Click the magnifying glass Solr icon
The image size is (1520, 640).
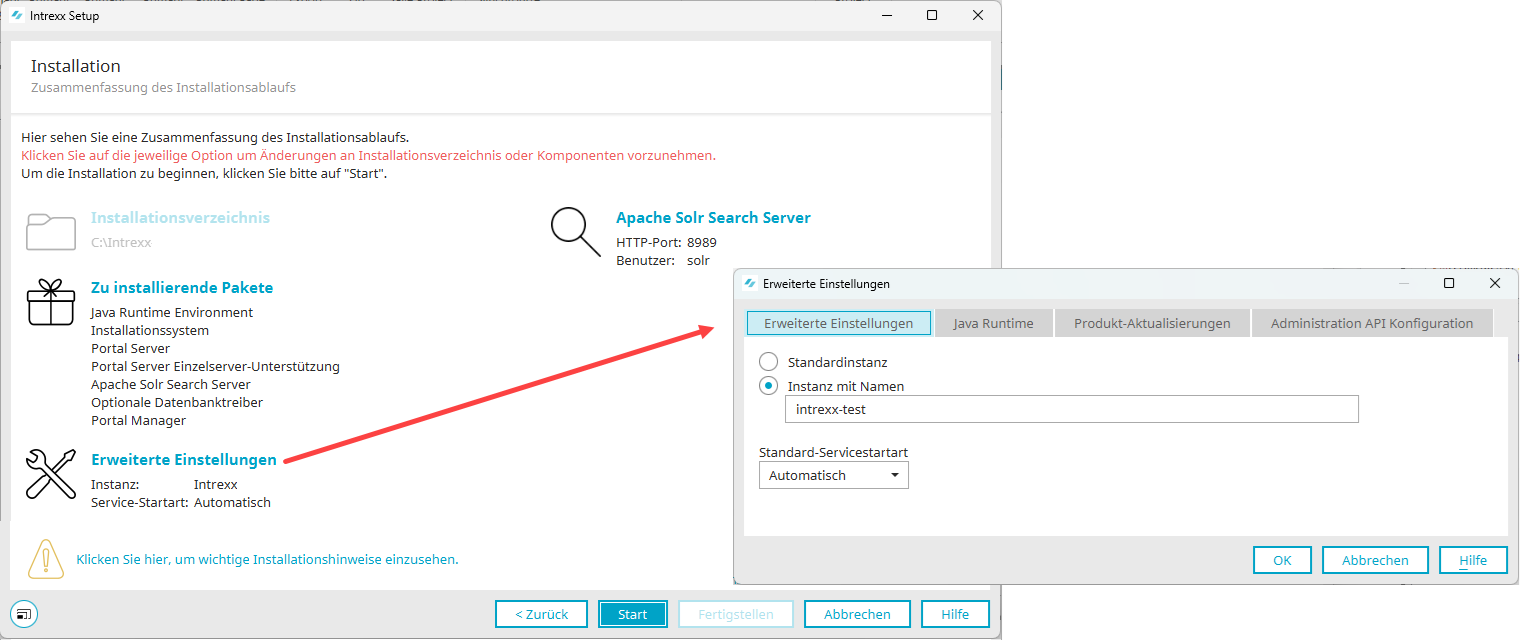tap(576, 232)
